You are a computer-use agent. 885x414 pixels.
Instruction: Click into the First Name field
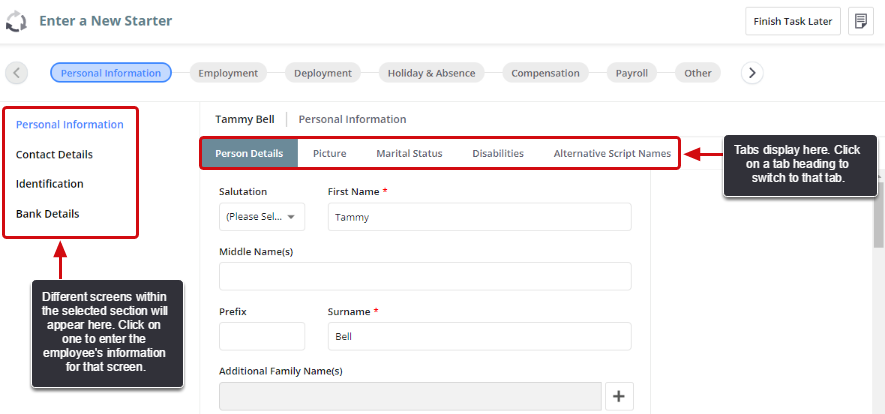[479, 217]
